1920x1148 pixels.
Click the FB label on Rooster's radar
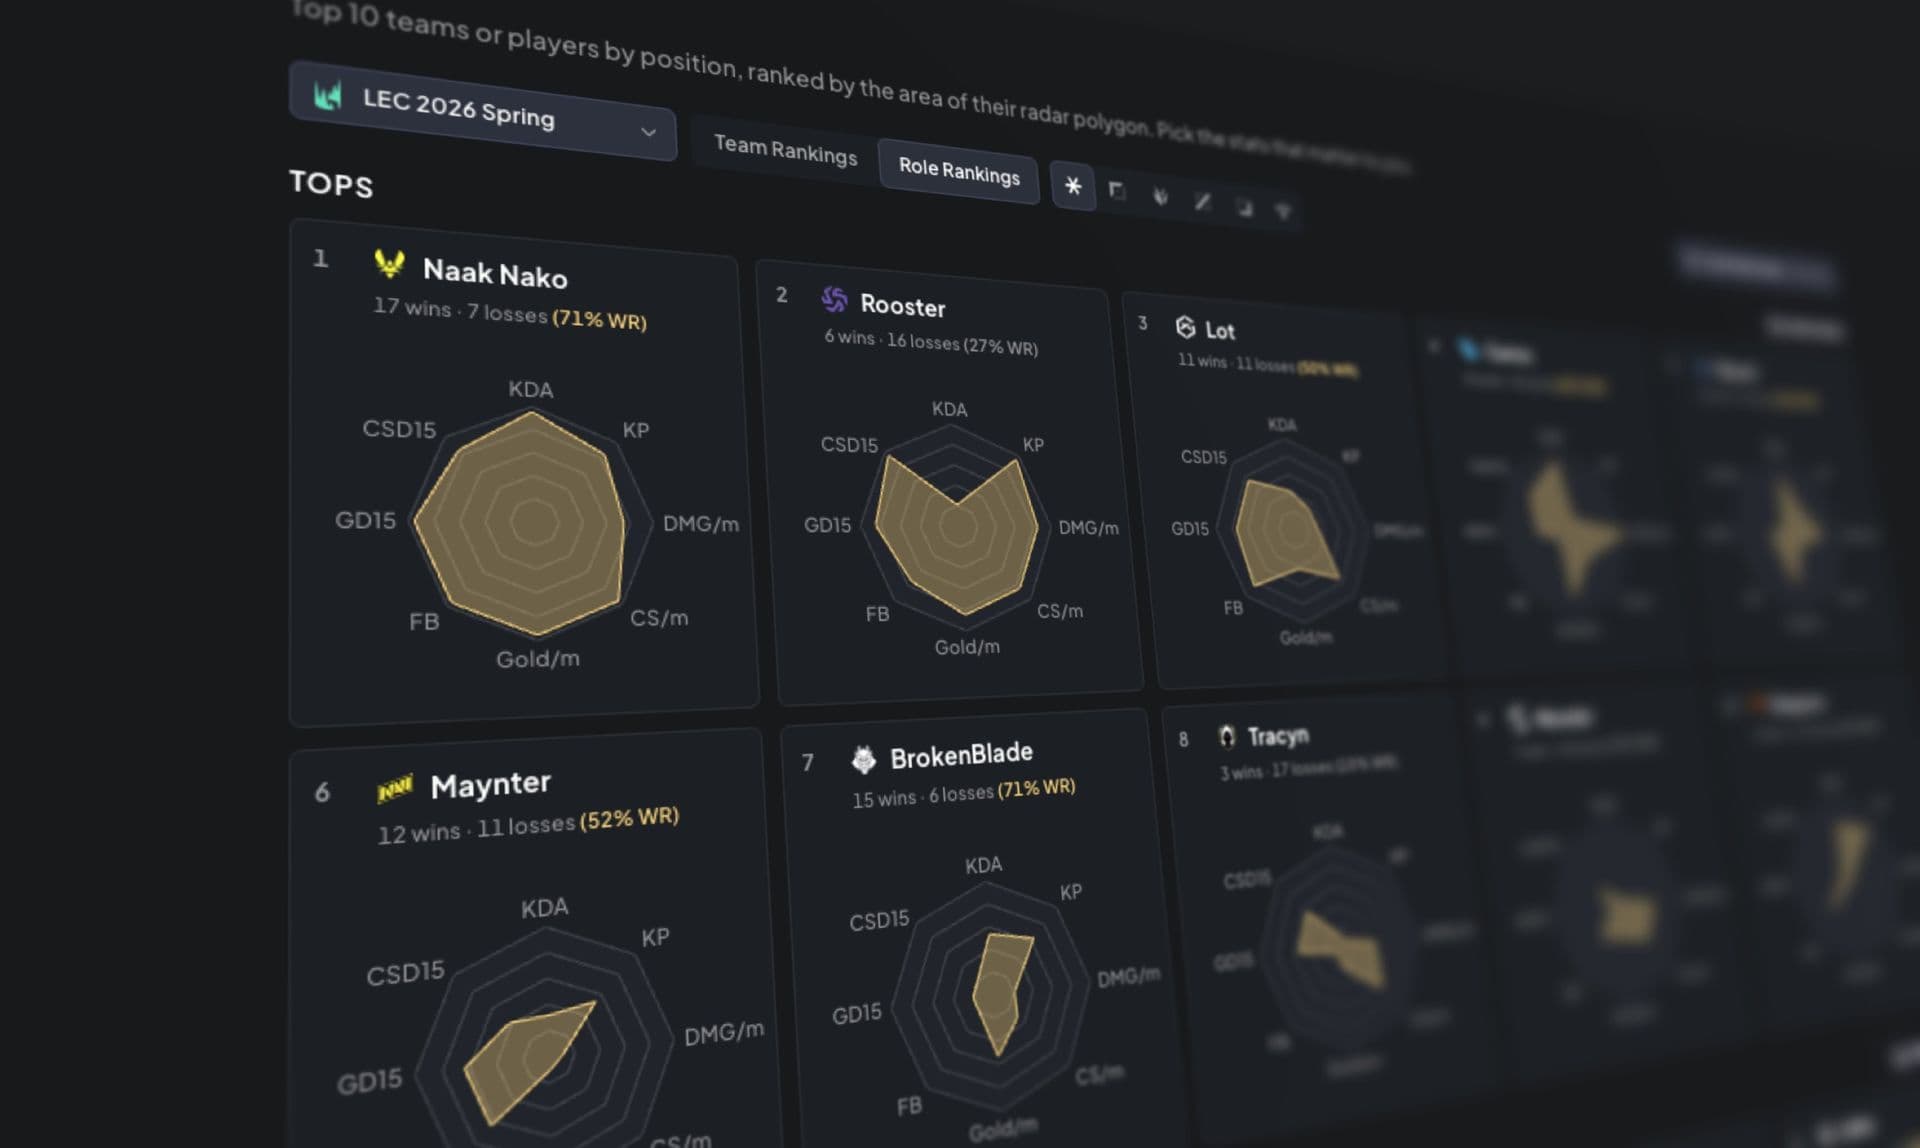click(877, 613)
